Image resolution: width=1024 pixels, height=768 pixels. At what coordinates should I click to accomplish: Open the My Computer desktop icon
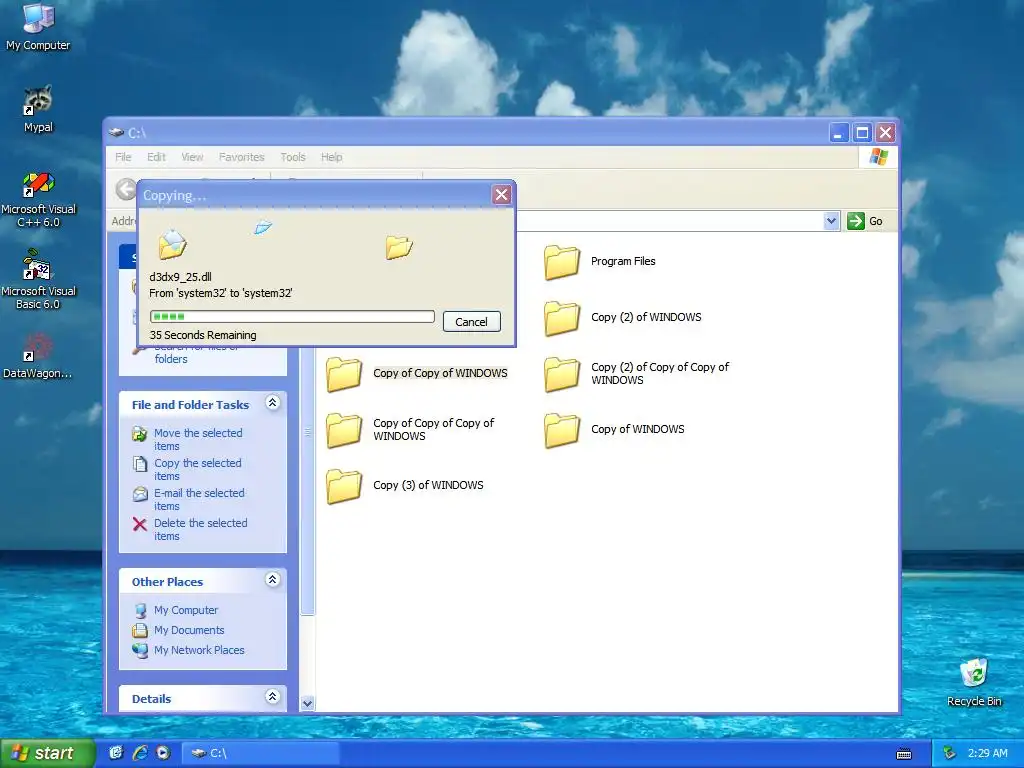(x=38, y=26)
